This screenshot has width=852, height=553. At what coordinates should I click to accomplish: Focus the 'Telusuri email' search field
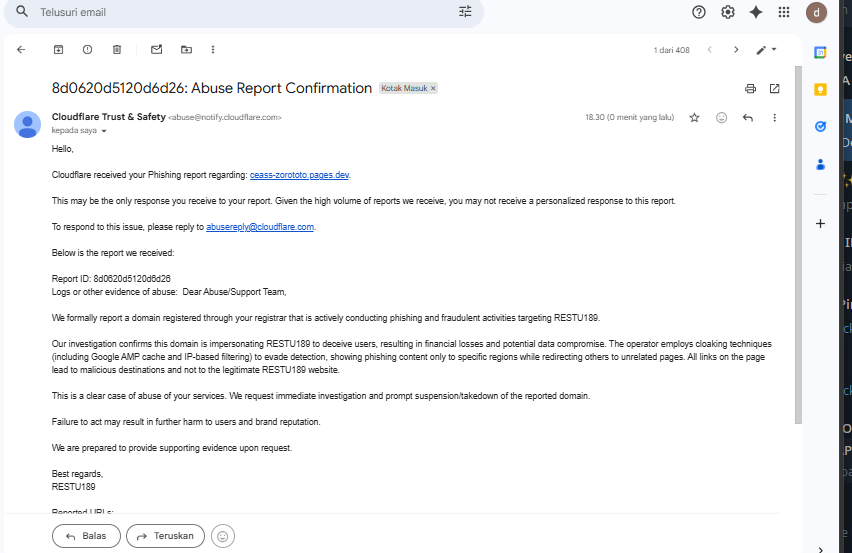tap(243, 12)
